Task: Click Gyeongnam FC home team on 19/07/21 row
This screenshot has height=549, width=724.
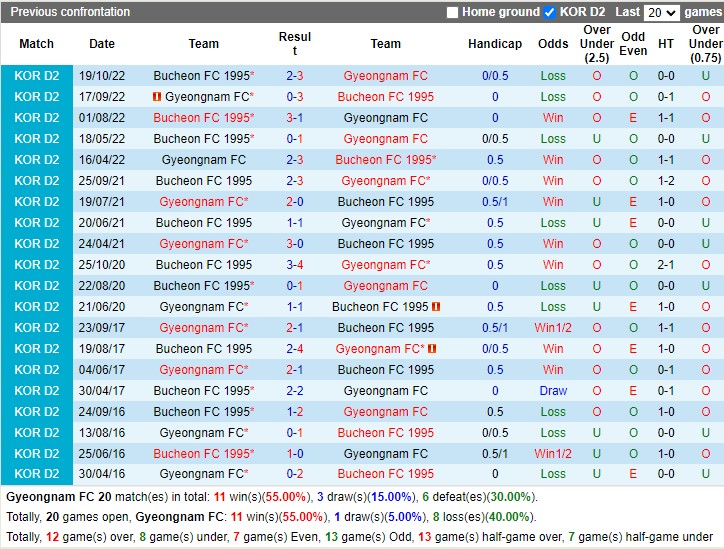Action: pyautogui.click(x=204, y=202)
